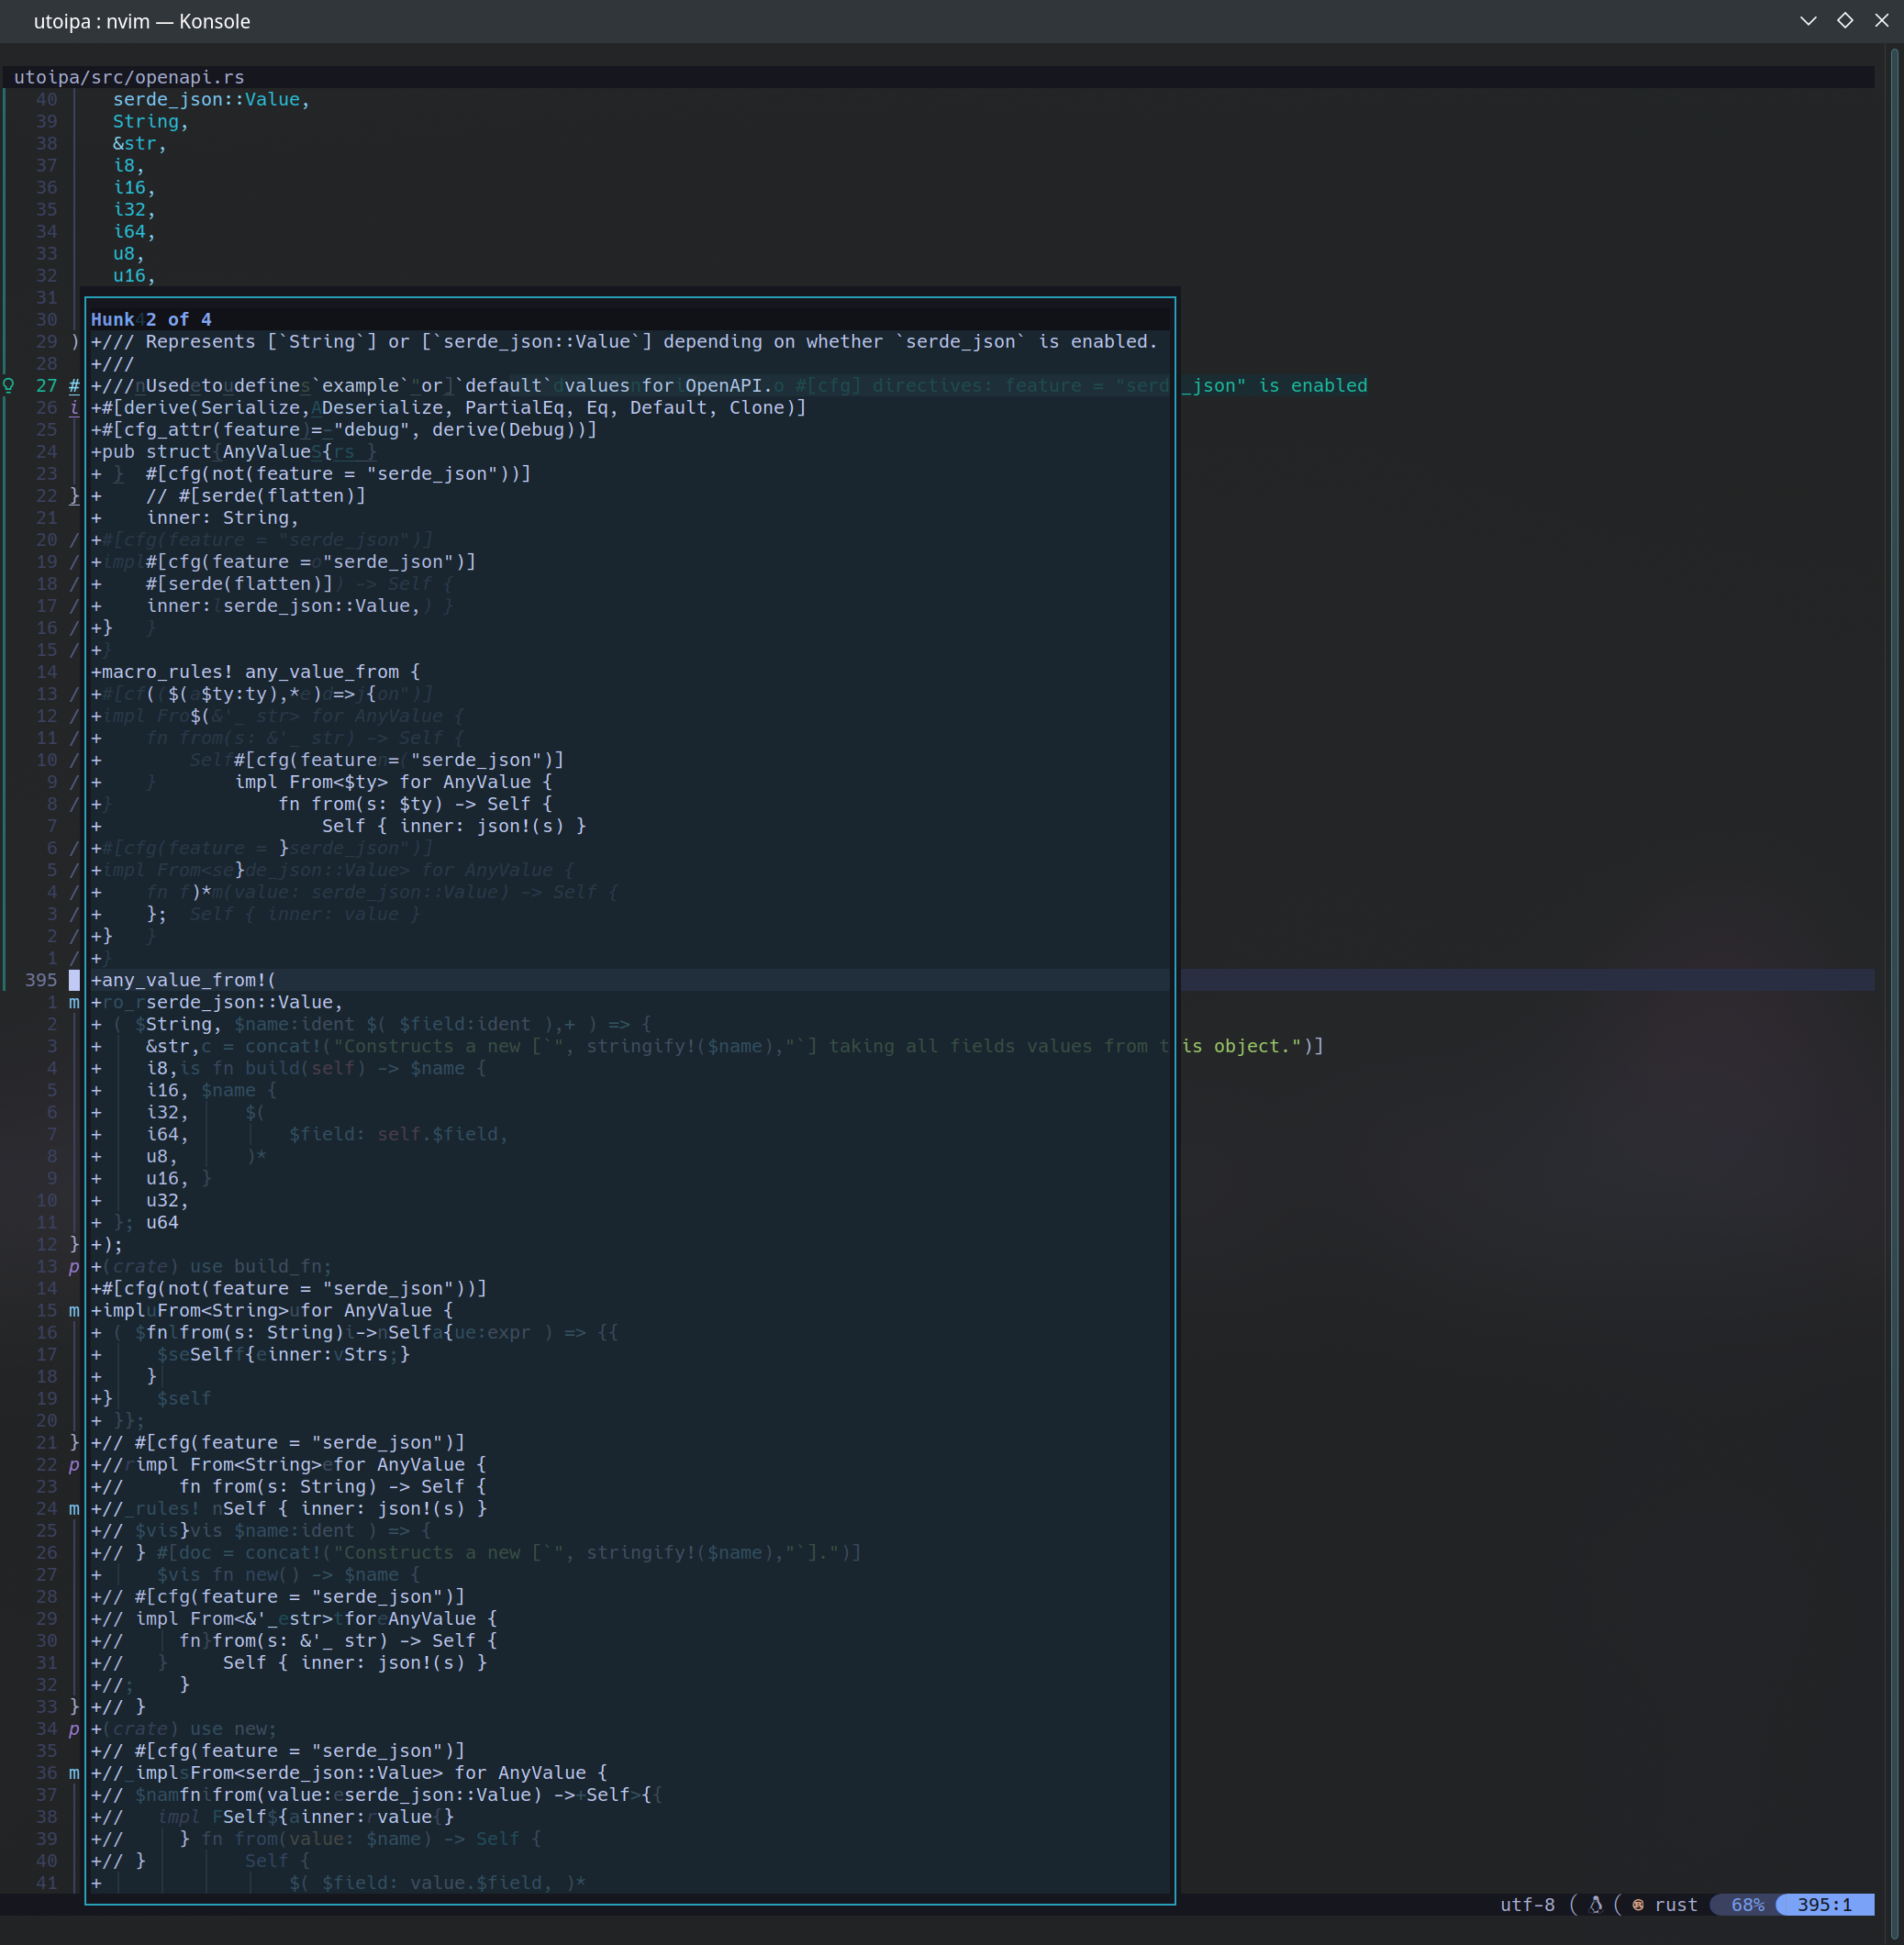Click the code action lightbulb beside line 27

point(8,384)
